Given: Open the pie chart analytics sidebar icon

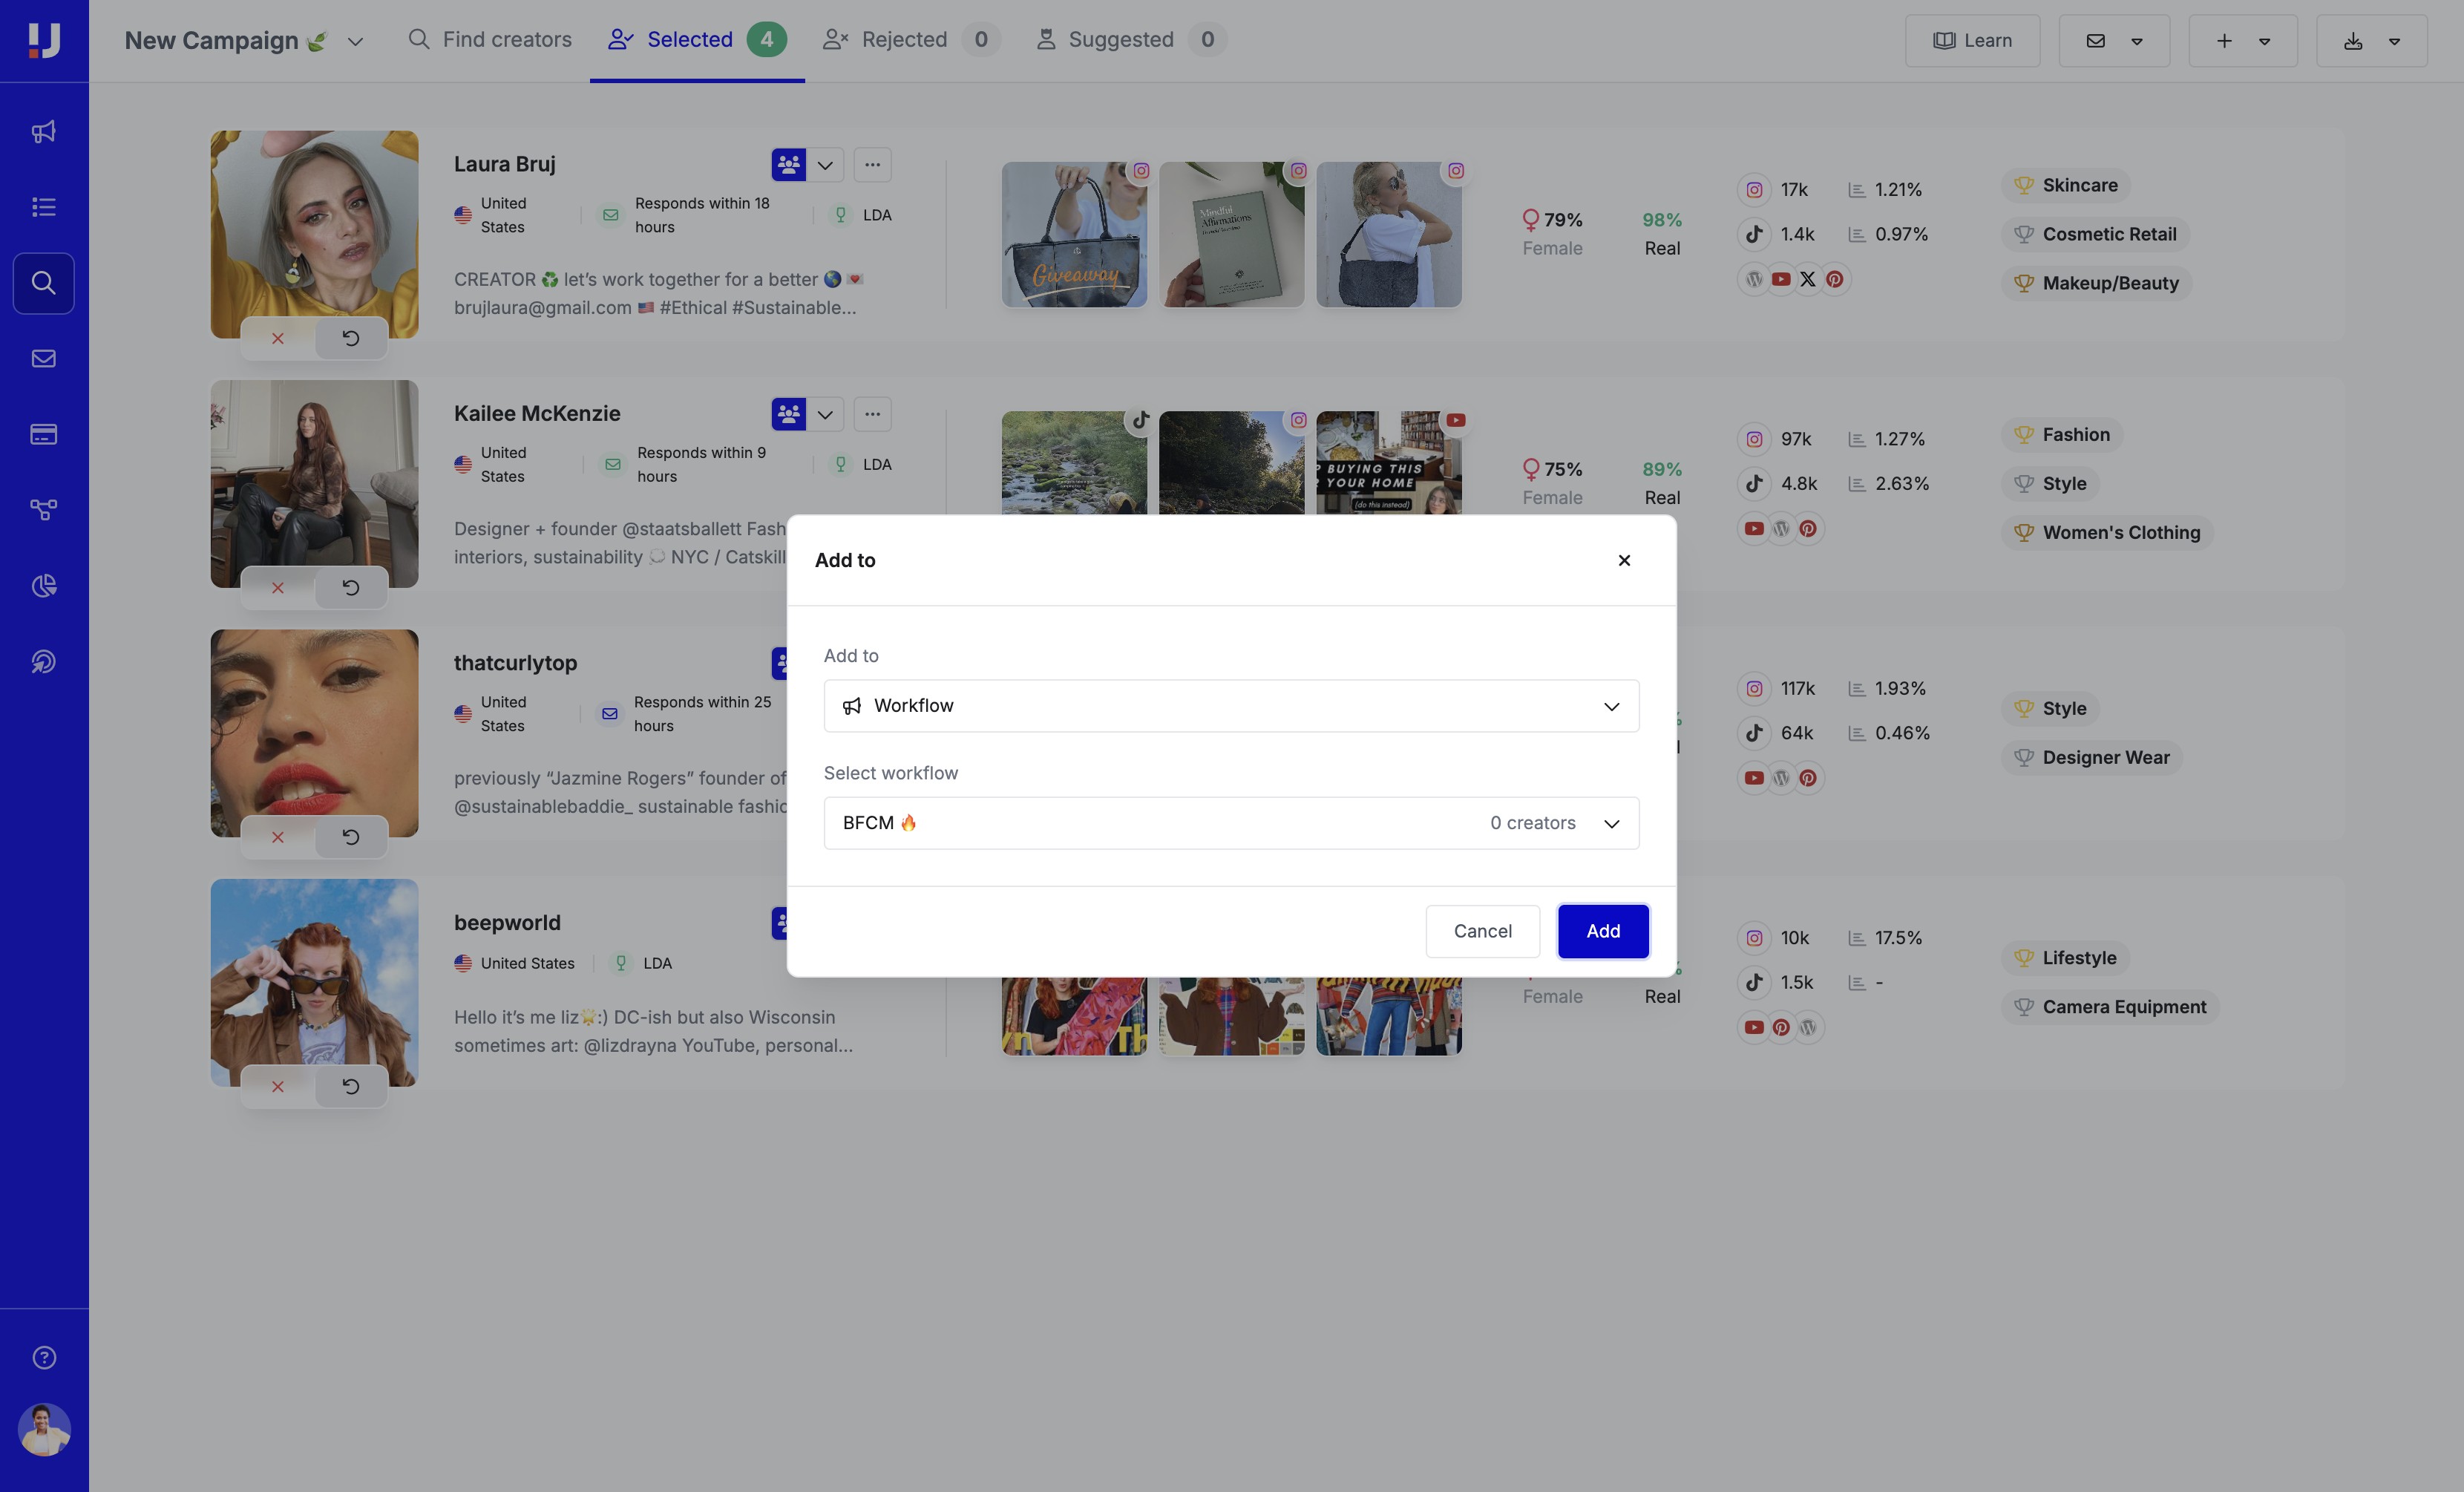Looking at the screenshot, I should tap(44, 586).
